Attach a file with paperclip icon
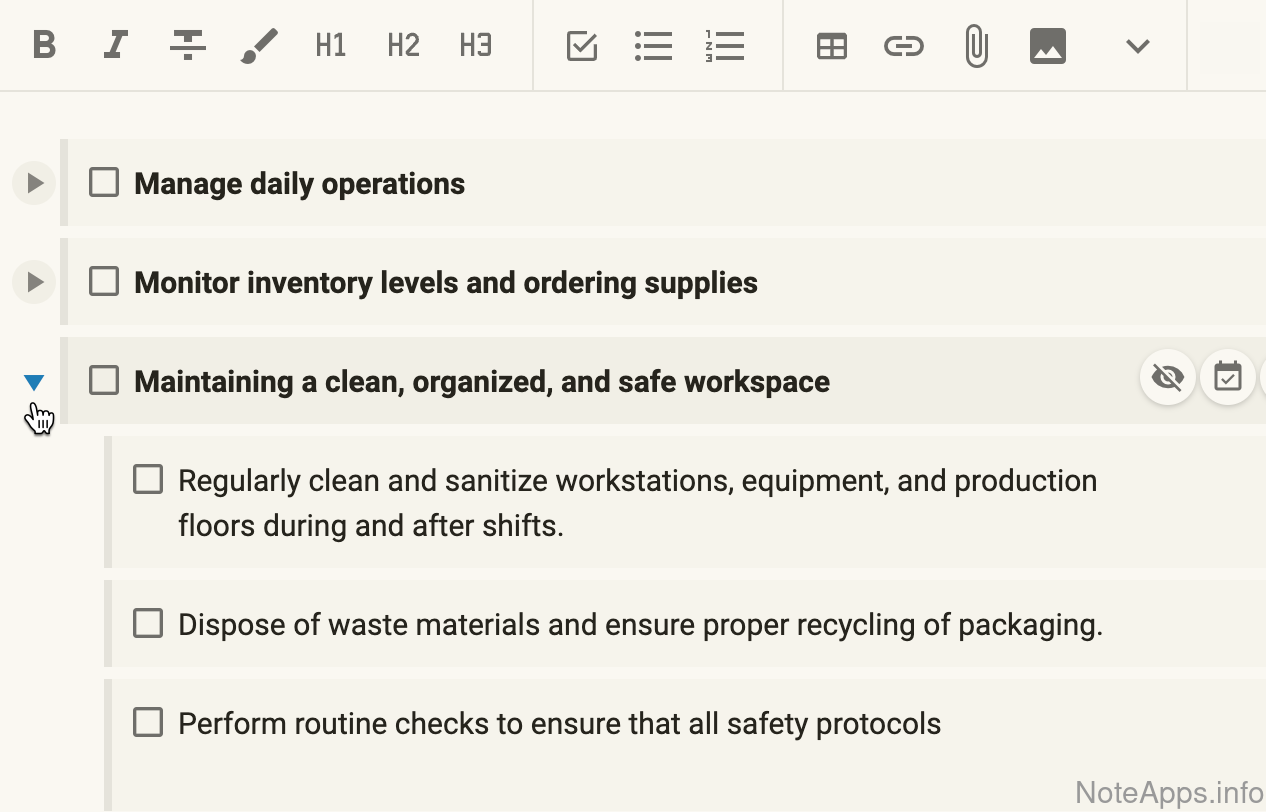The height and width of the screenshot is (812, 1266). click(x=976, y=46)
